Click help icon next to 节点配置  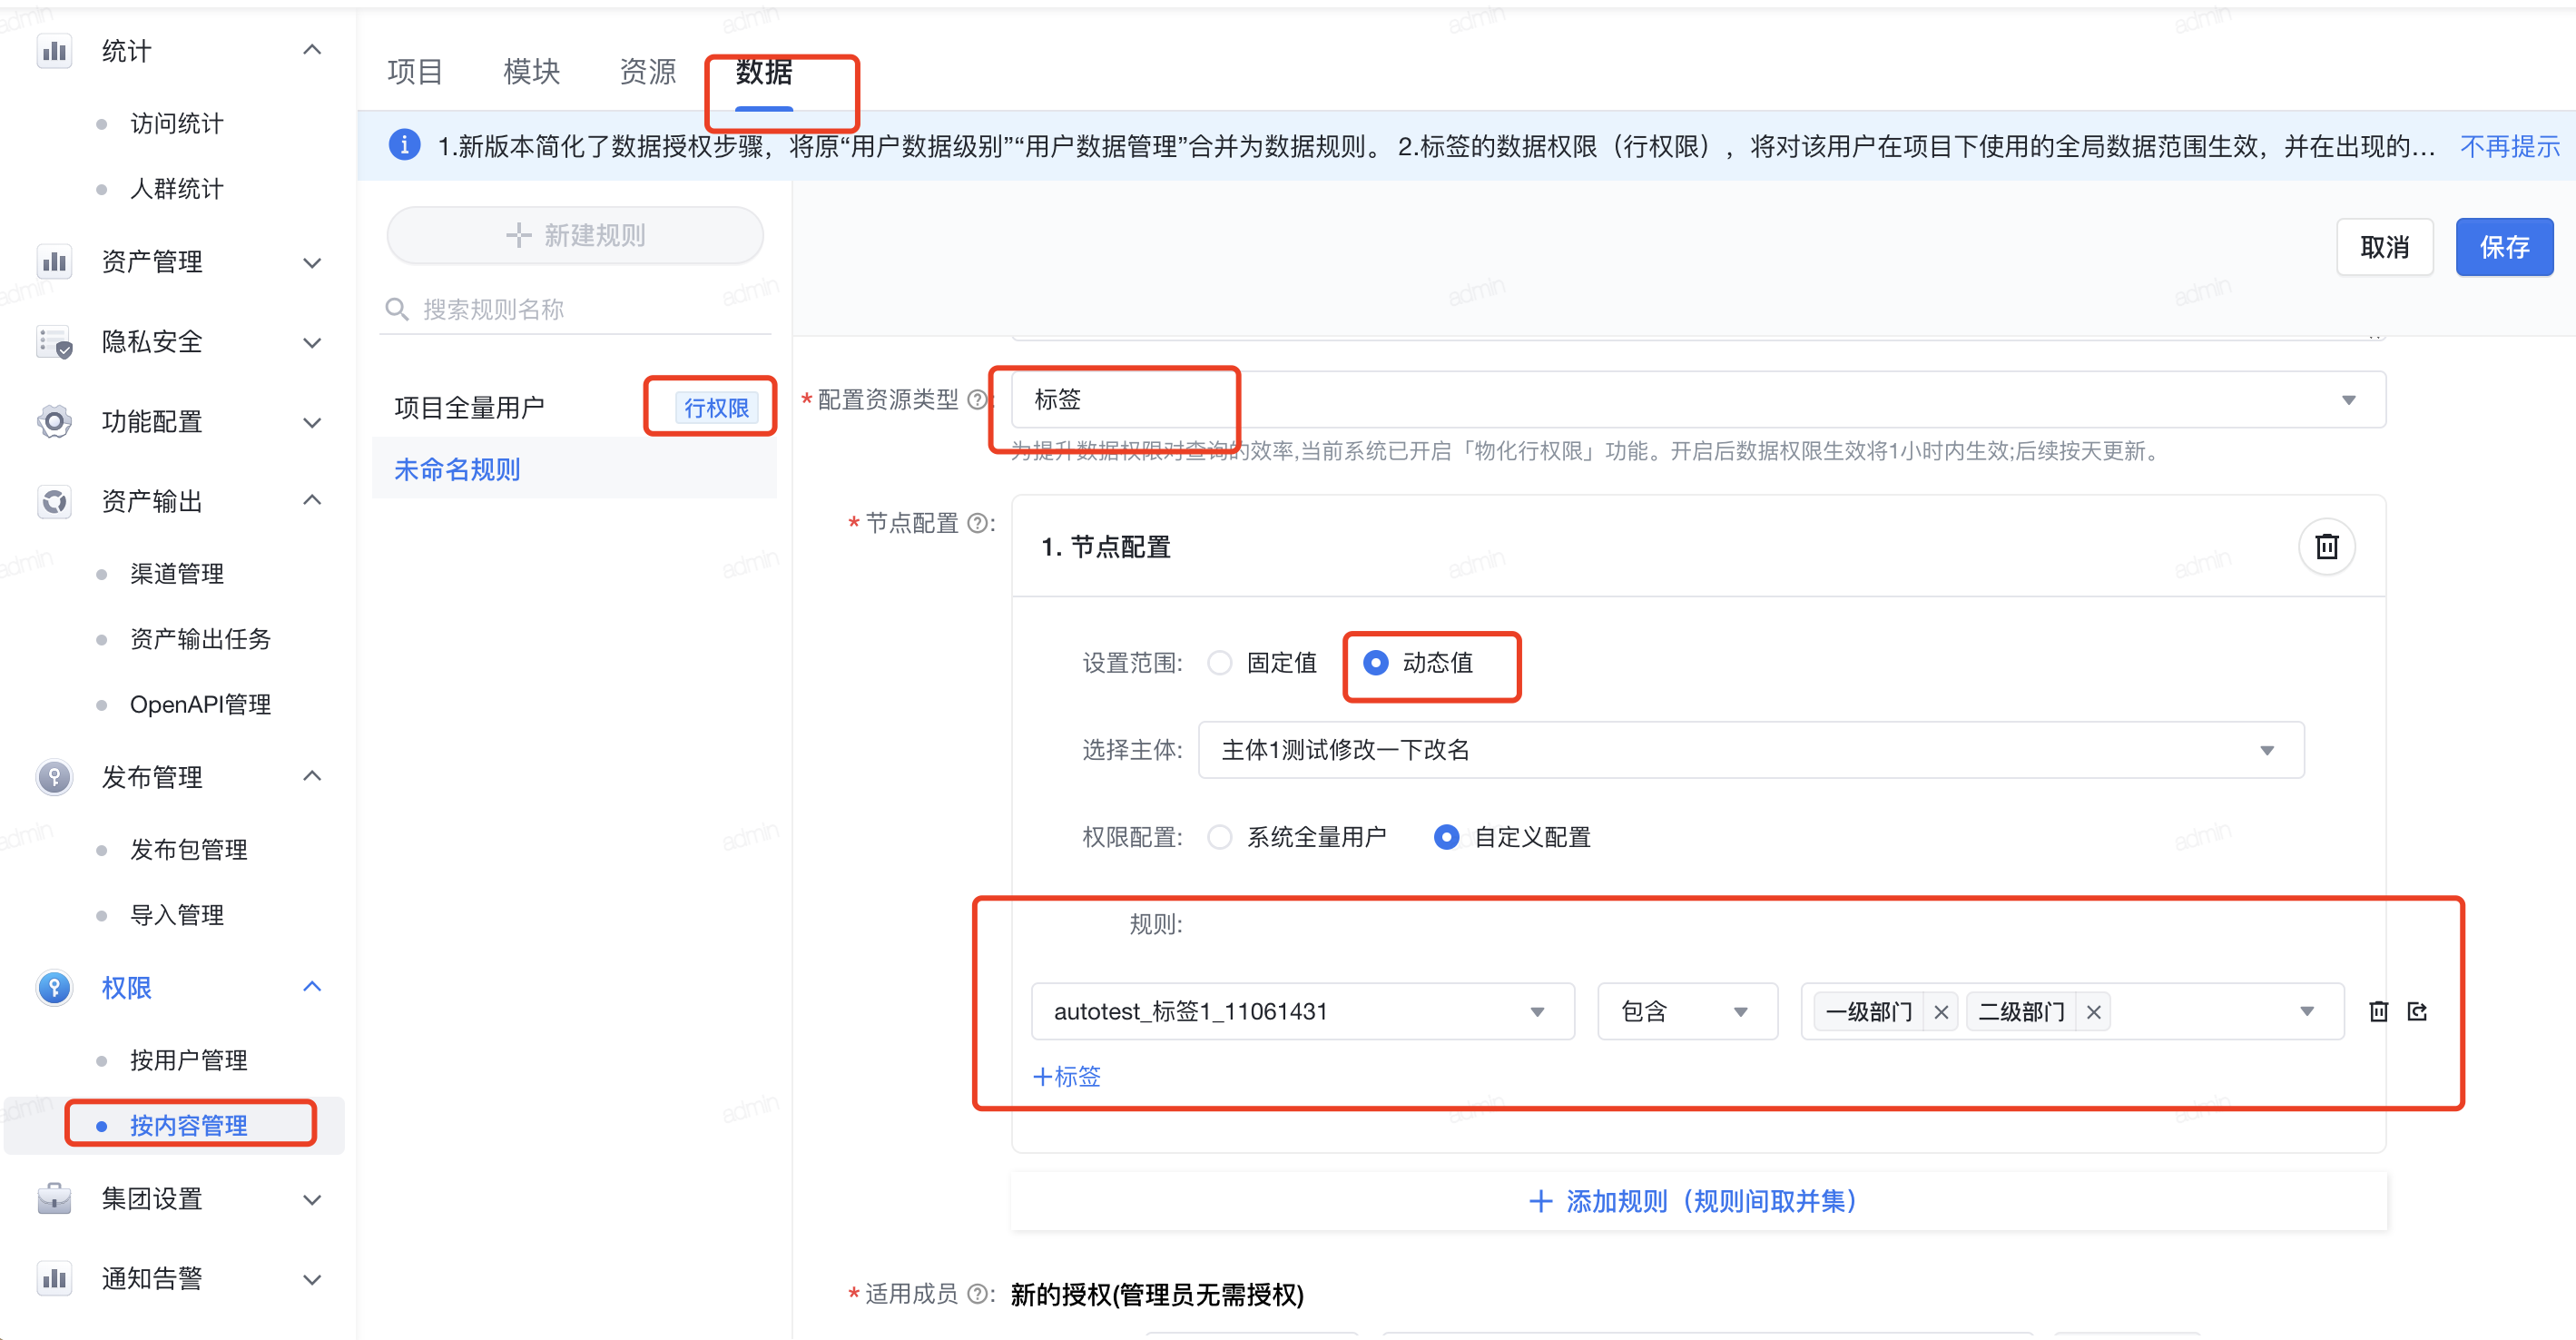(978, 523)
